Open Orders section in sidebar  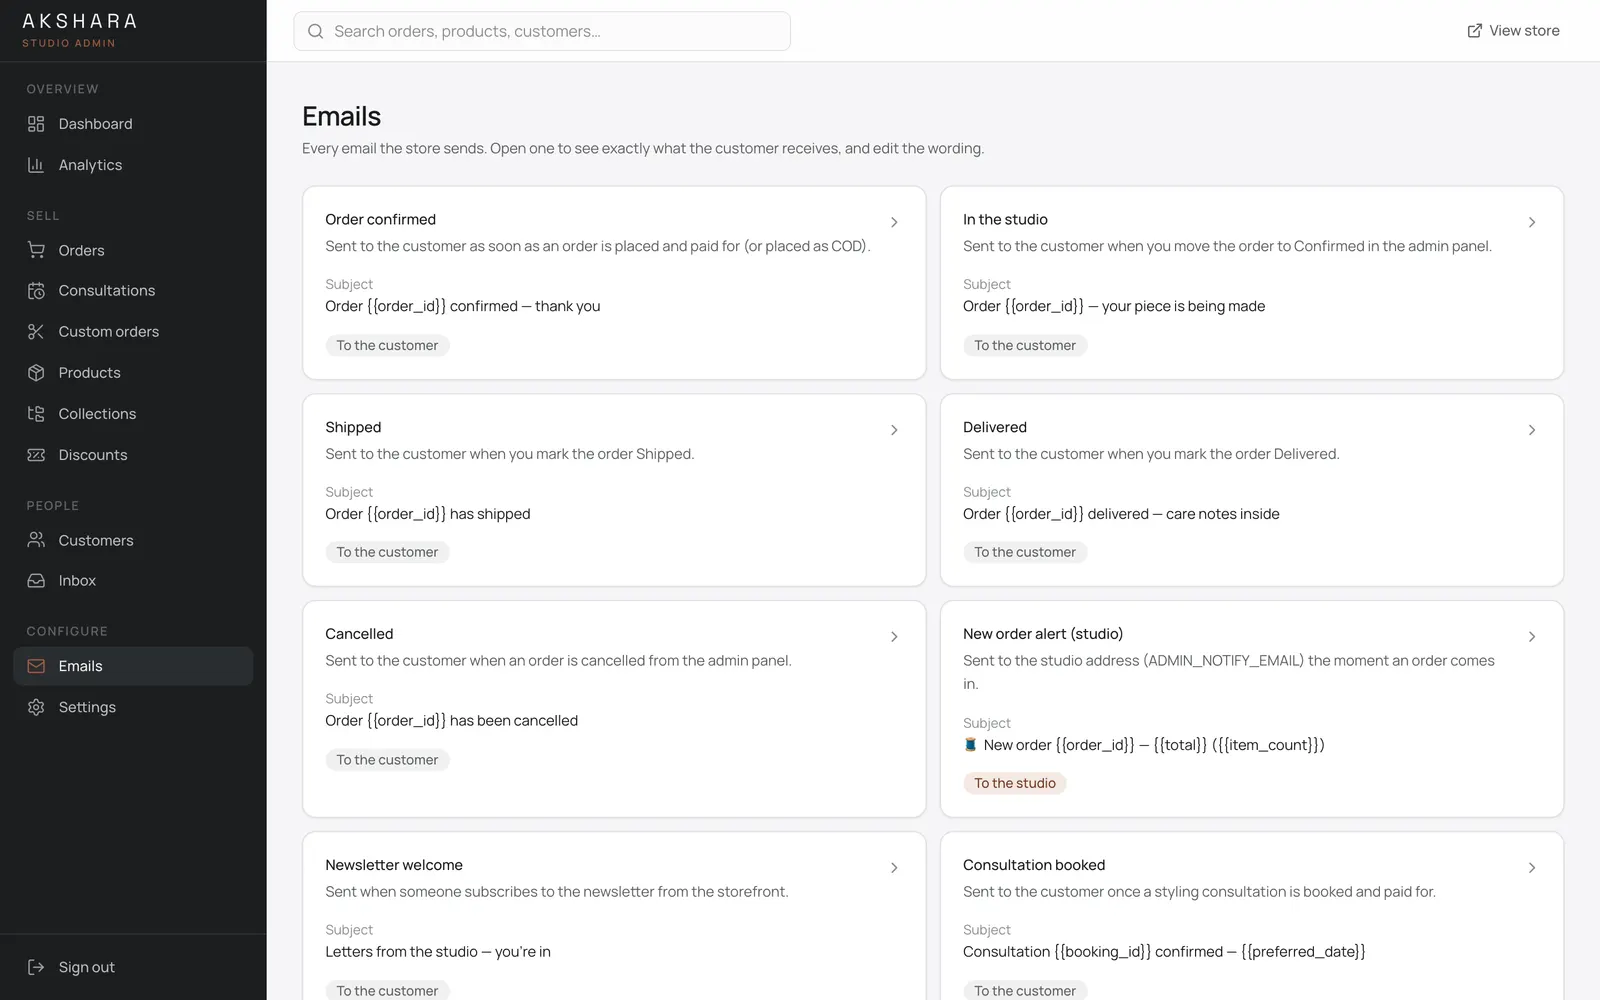[133, 250]
